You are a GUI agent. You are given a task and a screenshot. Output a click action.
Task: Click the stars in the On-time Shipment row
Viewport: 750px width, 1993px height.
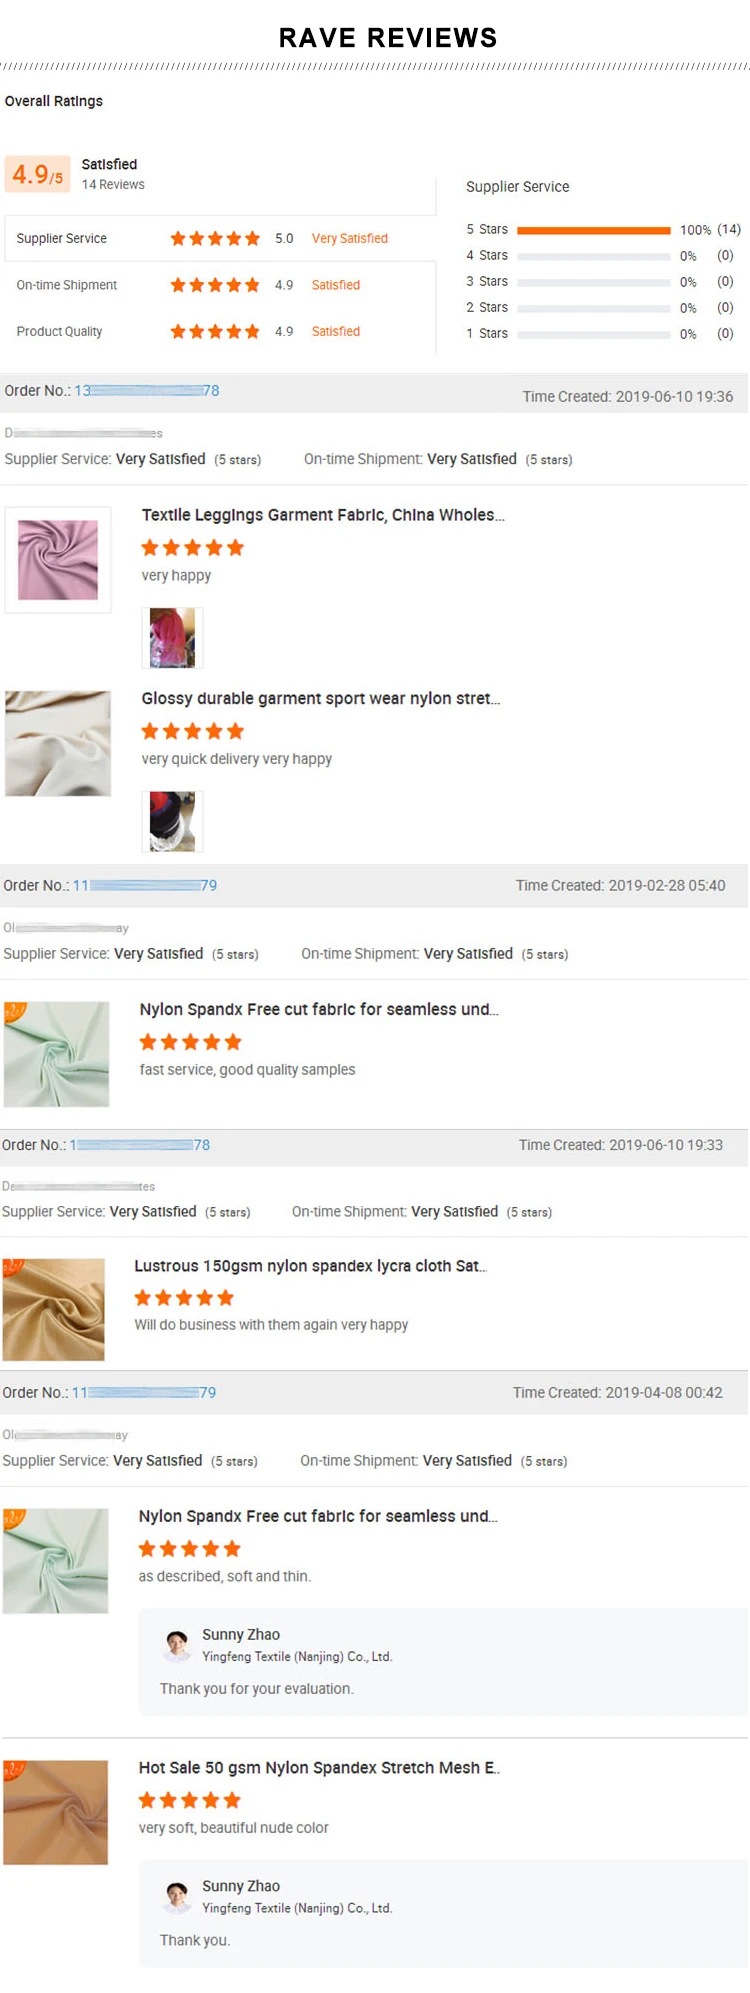(215, 285)
